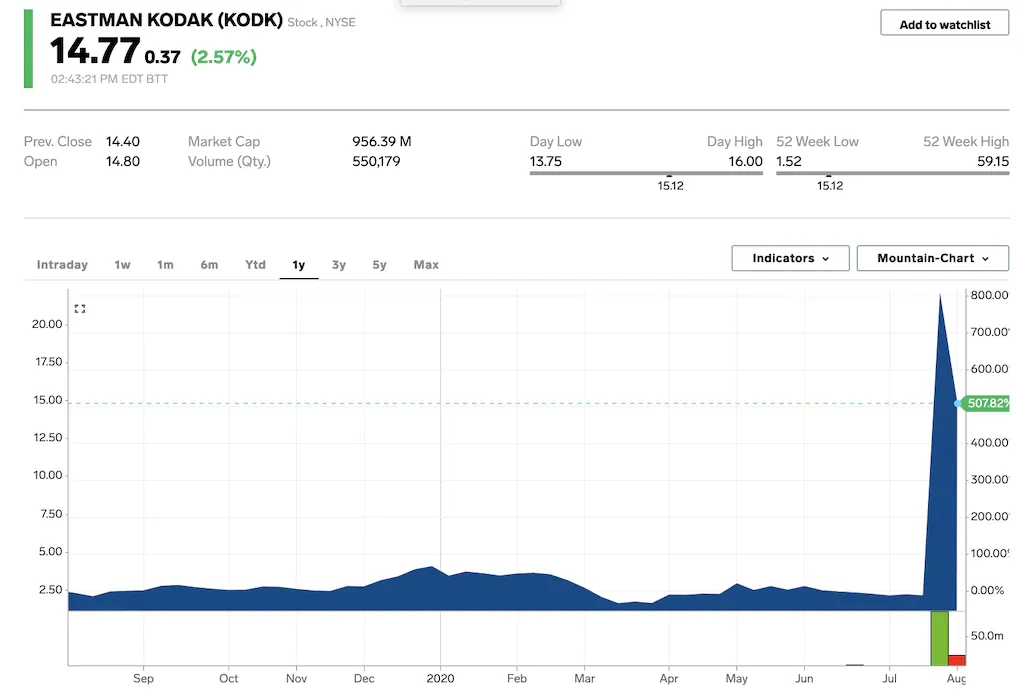Choose the 3y chart range
This screenshot has width=1024, height=697.
coord(339,265)
